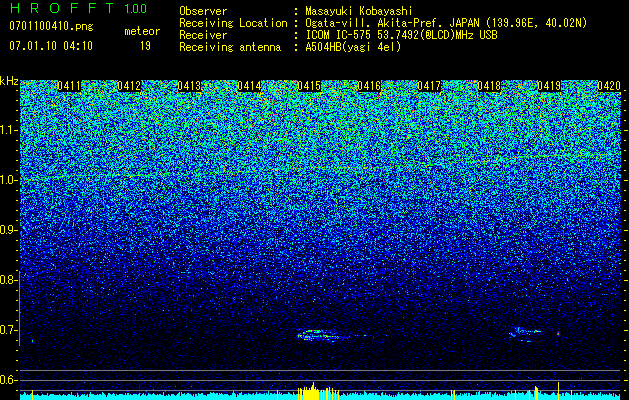
Task: Click the 0.9 frequency axis label
Action: [8, 230]
